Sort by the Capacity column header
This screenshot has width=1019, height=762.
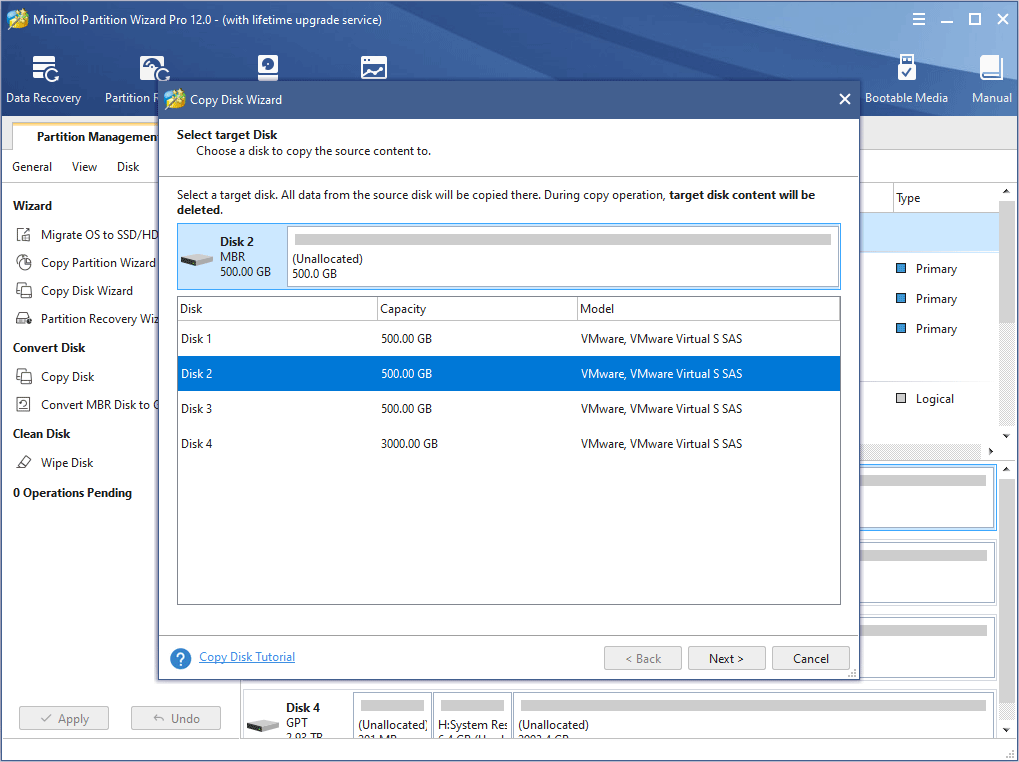(x=478, y=309)
